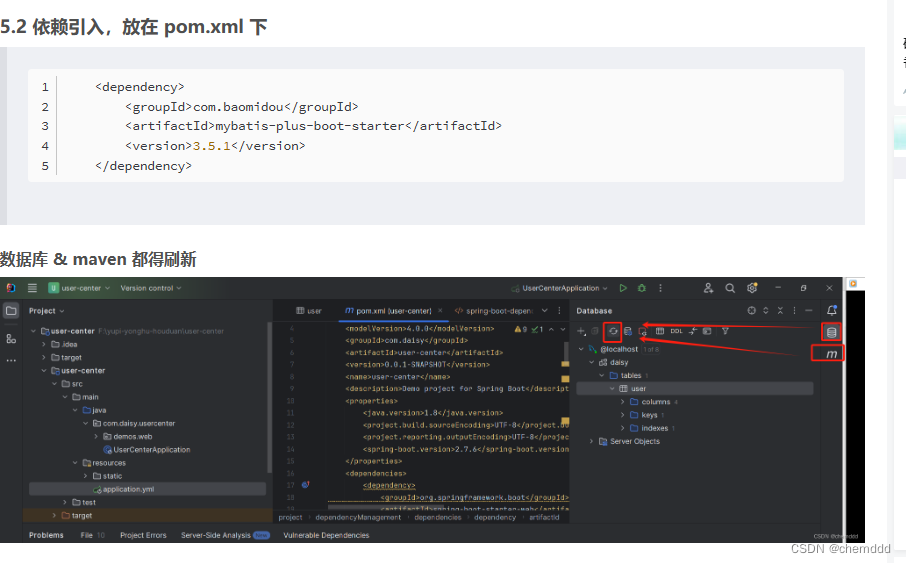Click the artifactId breadcrumb

pos(544,517)
